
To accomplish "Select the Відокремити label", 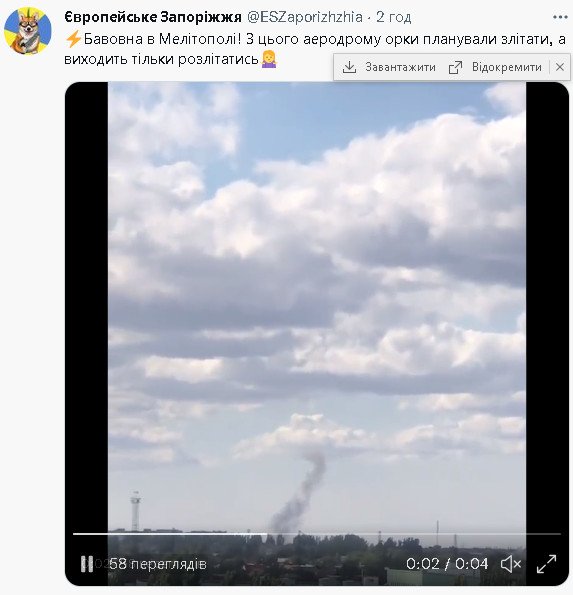I will [507, 67].
